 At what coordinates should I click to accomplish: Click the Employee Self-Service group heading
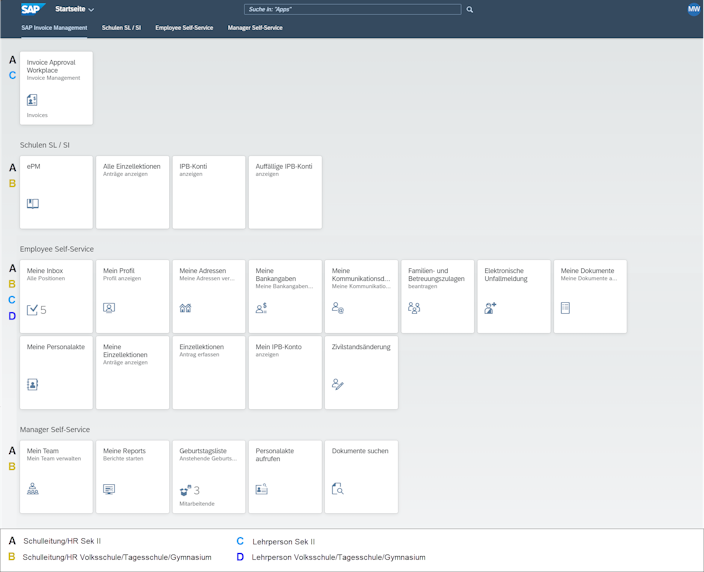point(57,249)
